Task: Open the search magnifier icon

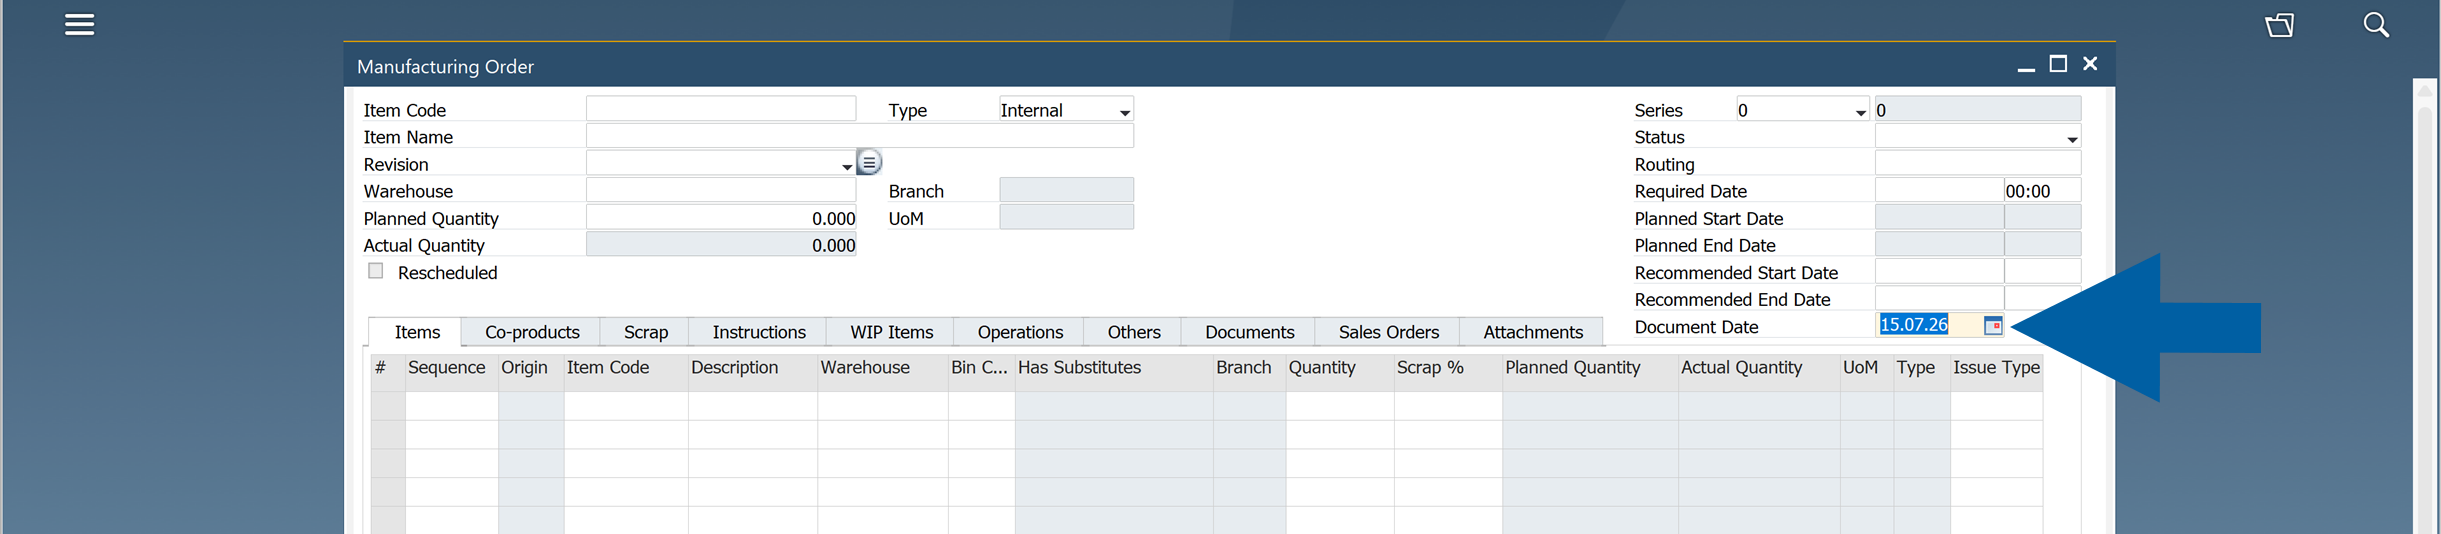Action: [x=2376, y=25]
